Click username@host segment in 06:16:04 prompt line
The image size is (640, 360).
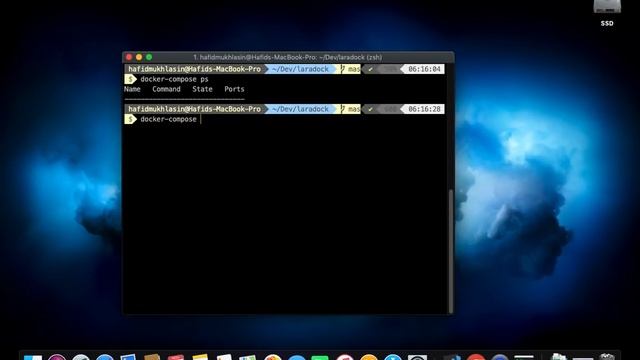pyautogui.click(x=194, y=69)
